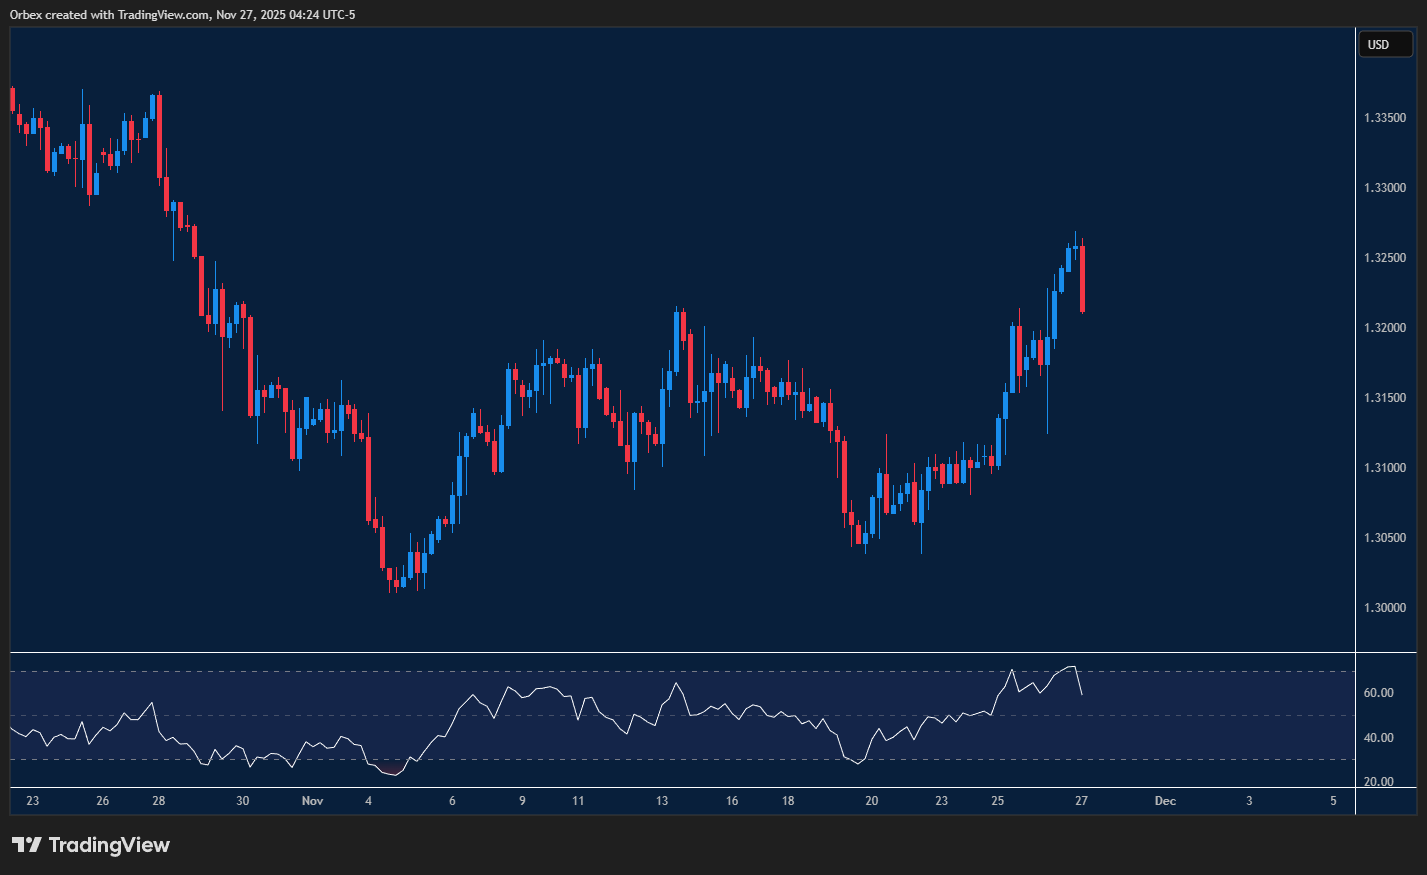Open the USD currency label
The height and width of the screenshot is (875, 1427).
tap(1385, 44)
